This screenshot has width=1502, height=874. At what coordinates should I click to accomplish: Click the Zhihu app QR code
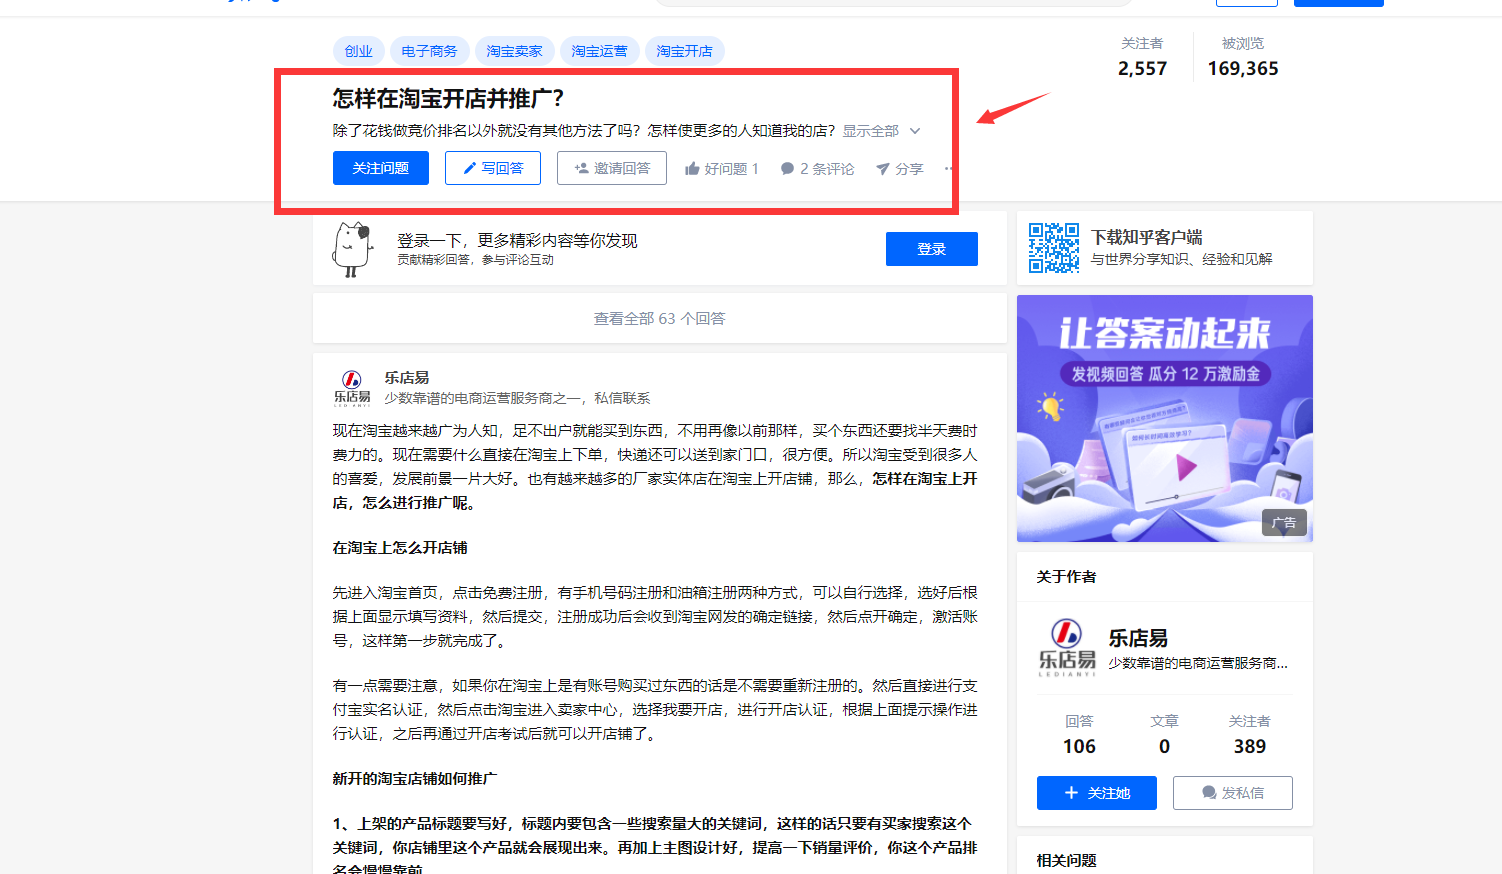(1054, 248)
